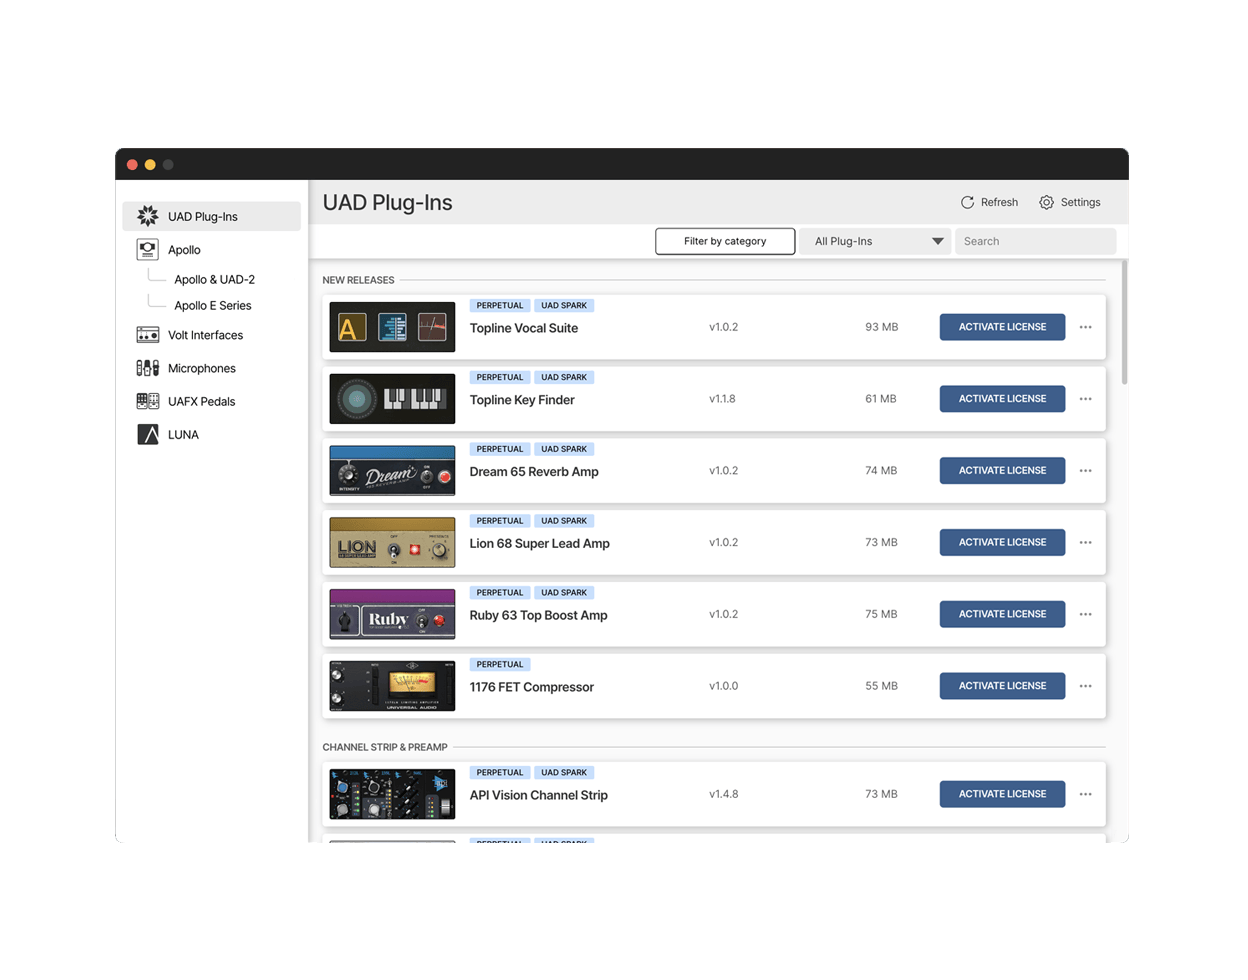Select Apollo & UAD-2 in sidebar tree
The image size is (1248, 980).
click(x=214, y=280)
